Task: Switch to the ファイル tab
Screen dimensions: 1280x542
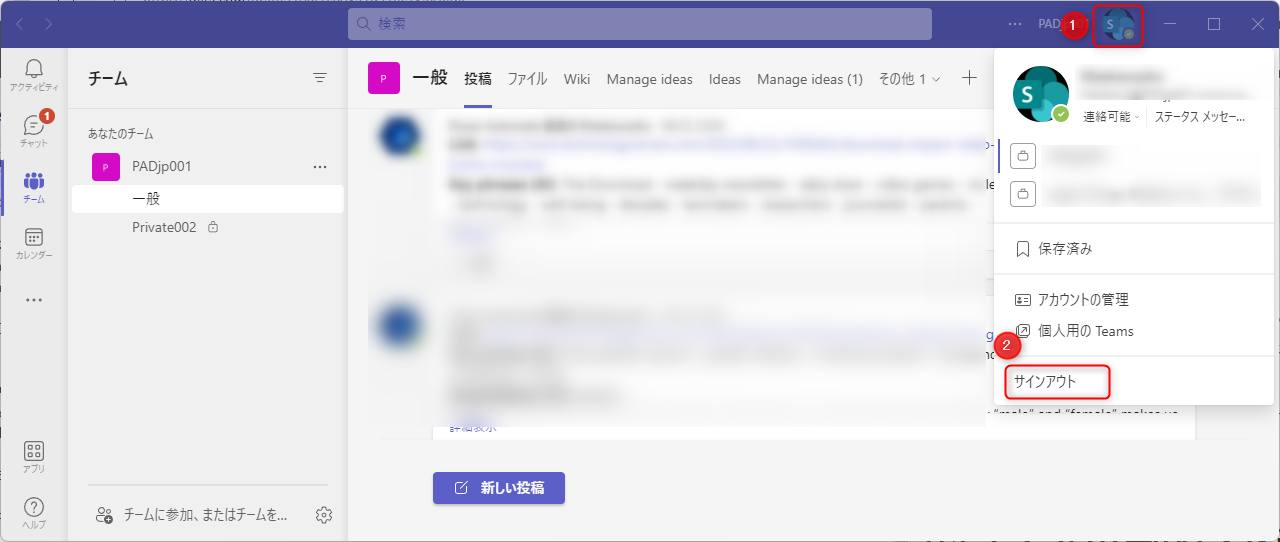Action: pyautogui.click(x=527, y=79)
